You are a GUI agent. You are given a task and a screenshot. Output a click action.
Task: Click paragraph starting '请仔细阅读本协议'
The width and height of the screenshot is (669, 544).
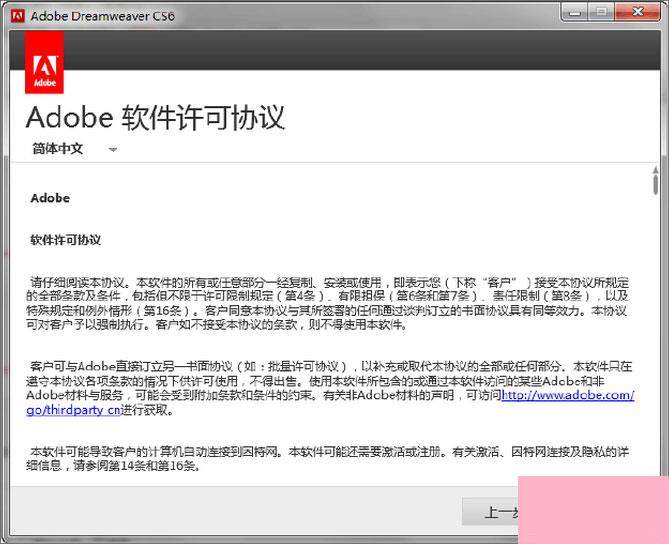327,303
